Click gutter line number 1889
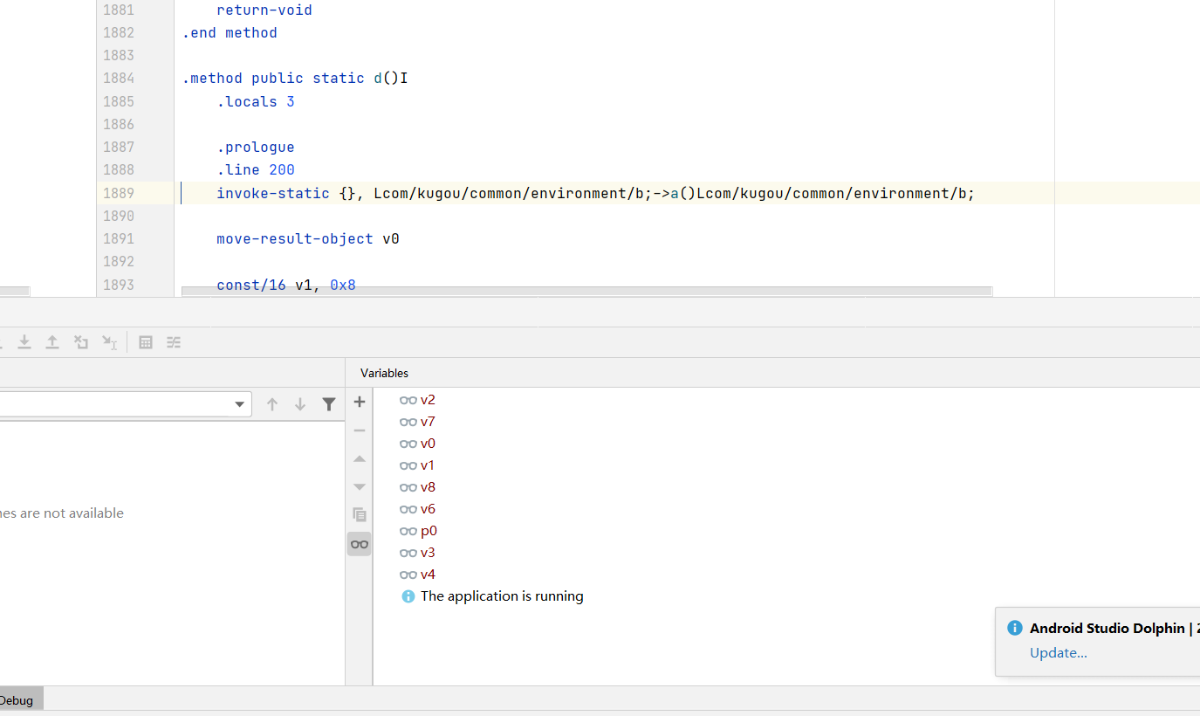 click(x=118, y=193)
